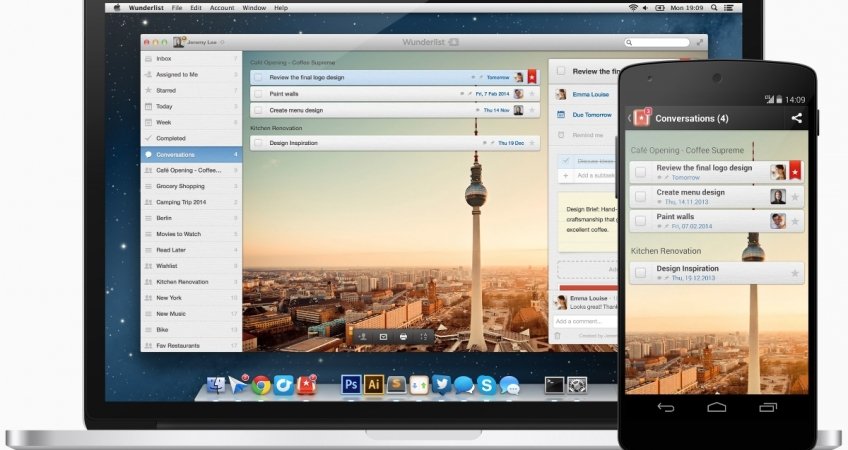
Task: Open the paper-plane mail app in dock
Action: (x=238, y=384)
